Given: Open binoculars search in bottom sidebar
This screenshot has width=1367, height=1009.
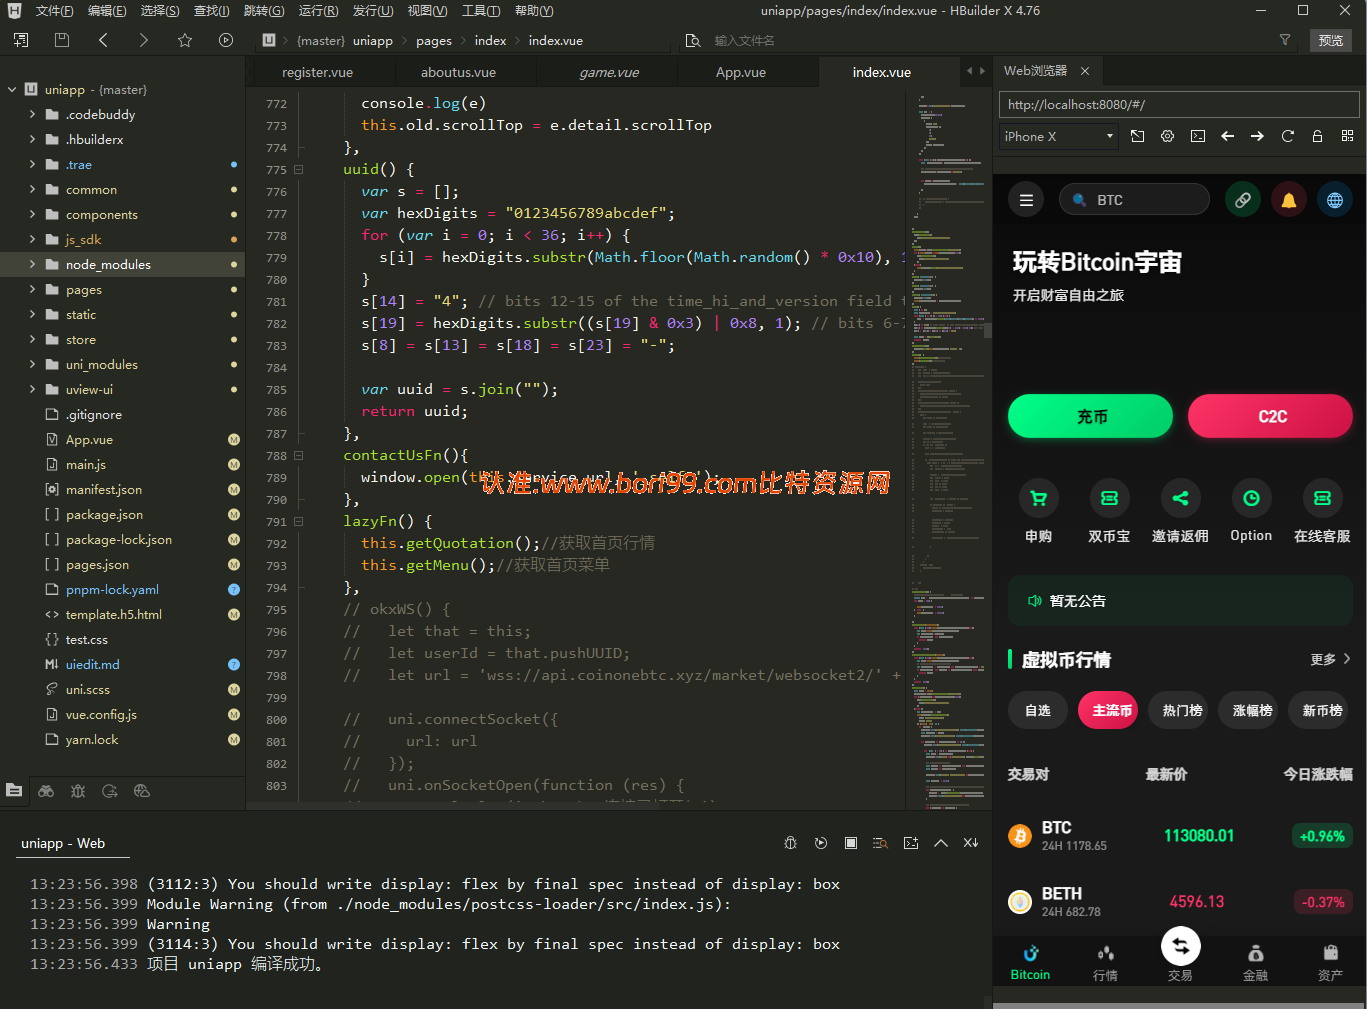Looking at the screenshot, I should [46, 791].
